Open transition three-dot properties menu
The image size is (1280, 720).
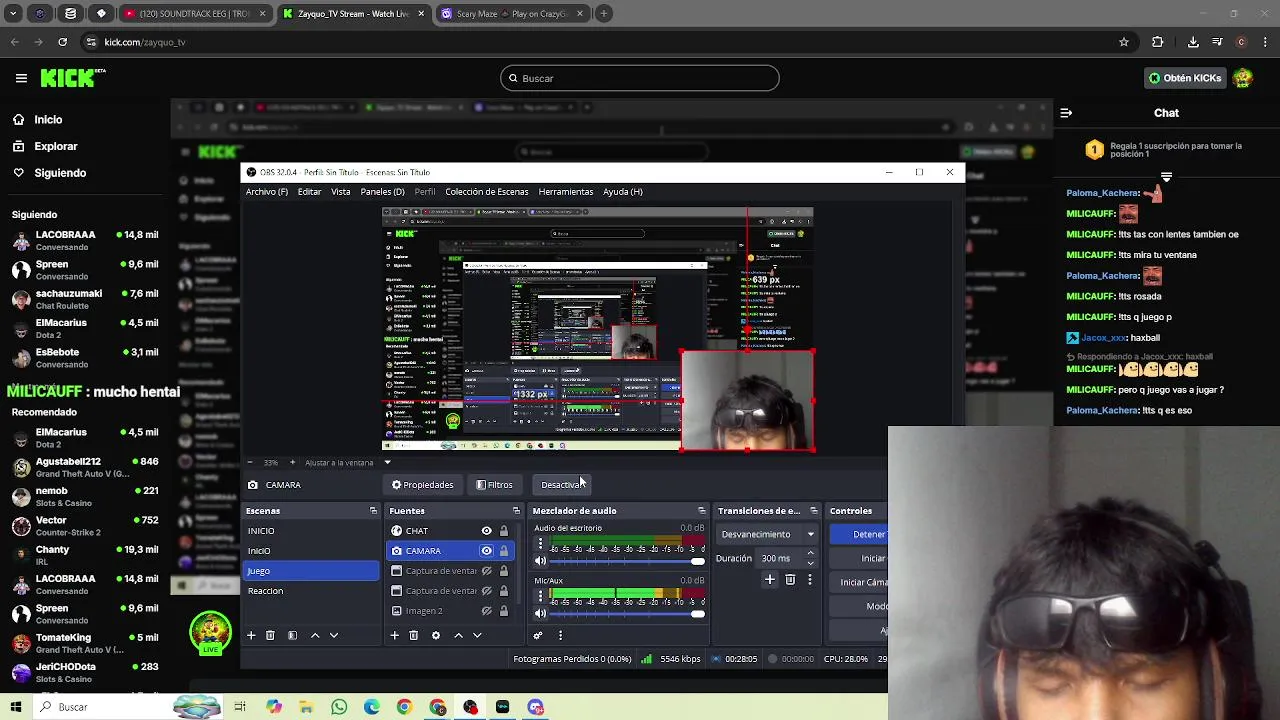[810, 579]
